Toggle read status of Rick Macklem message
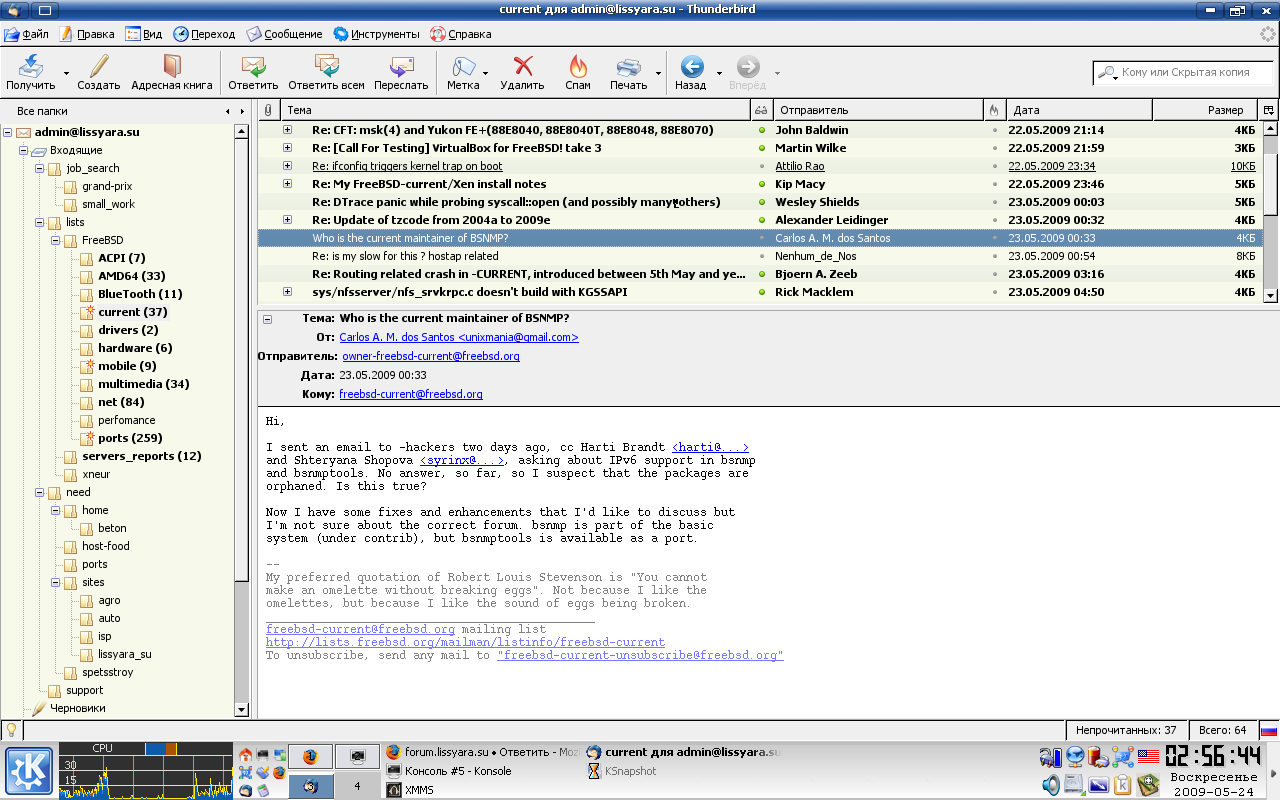 (761, 292)
